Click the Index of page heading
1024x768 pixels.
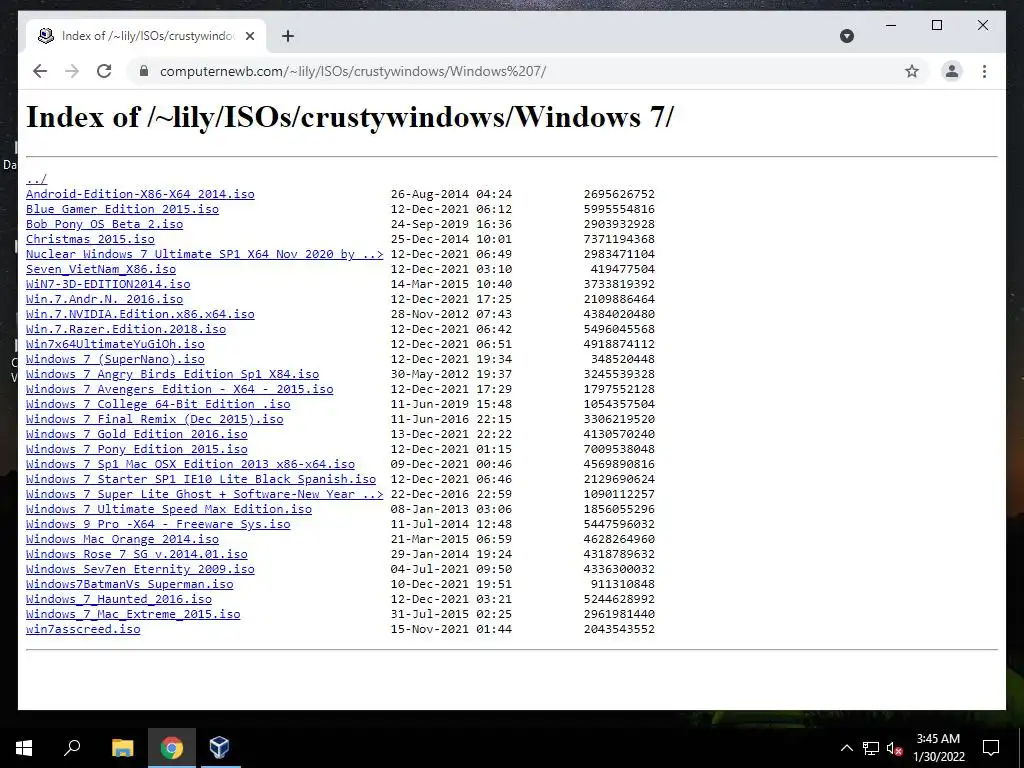pyautogui.click(x=349, y=118)
